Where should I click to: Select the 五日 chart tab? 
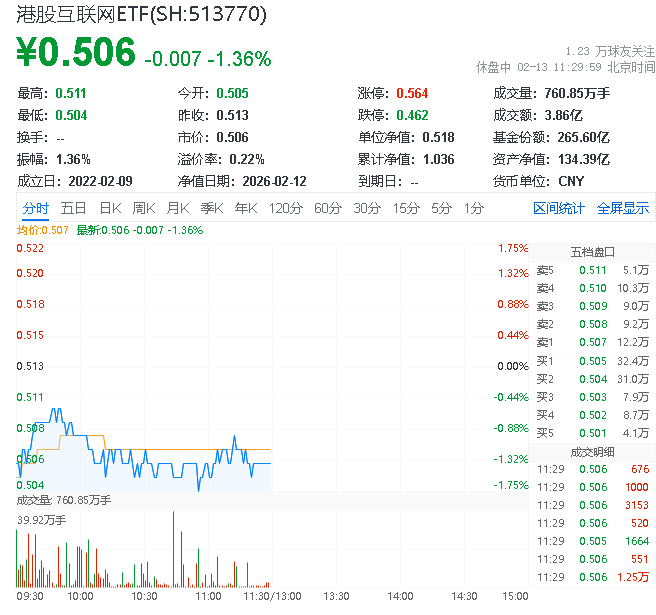click(73, 208)
